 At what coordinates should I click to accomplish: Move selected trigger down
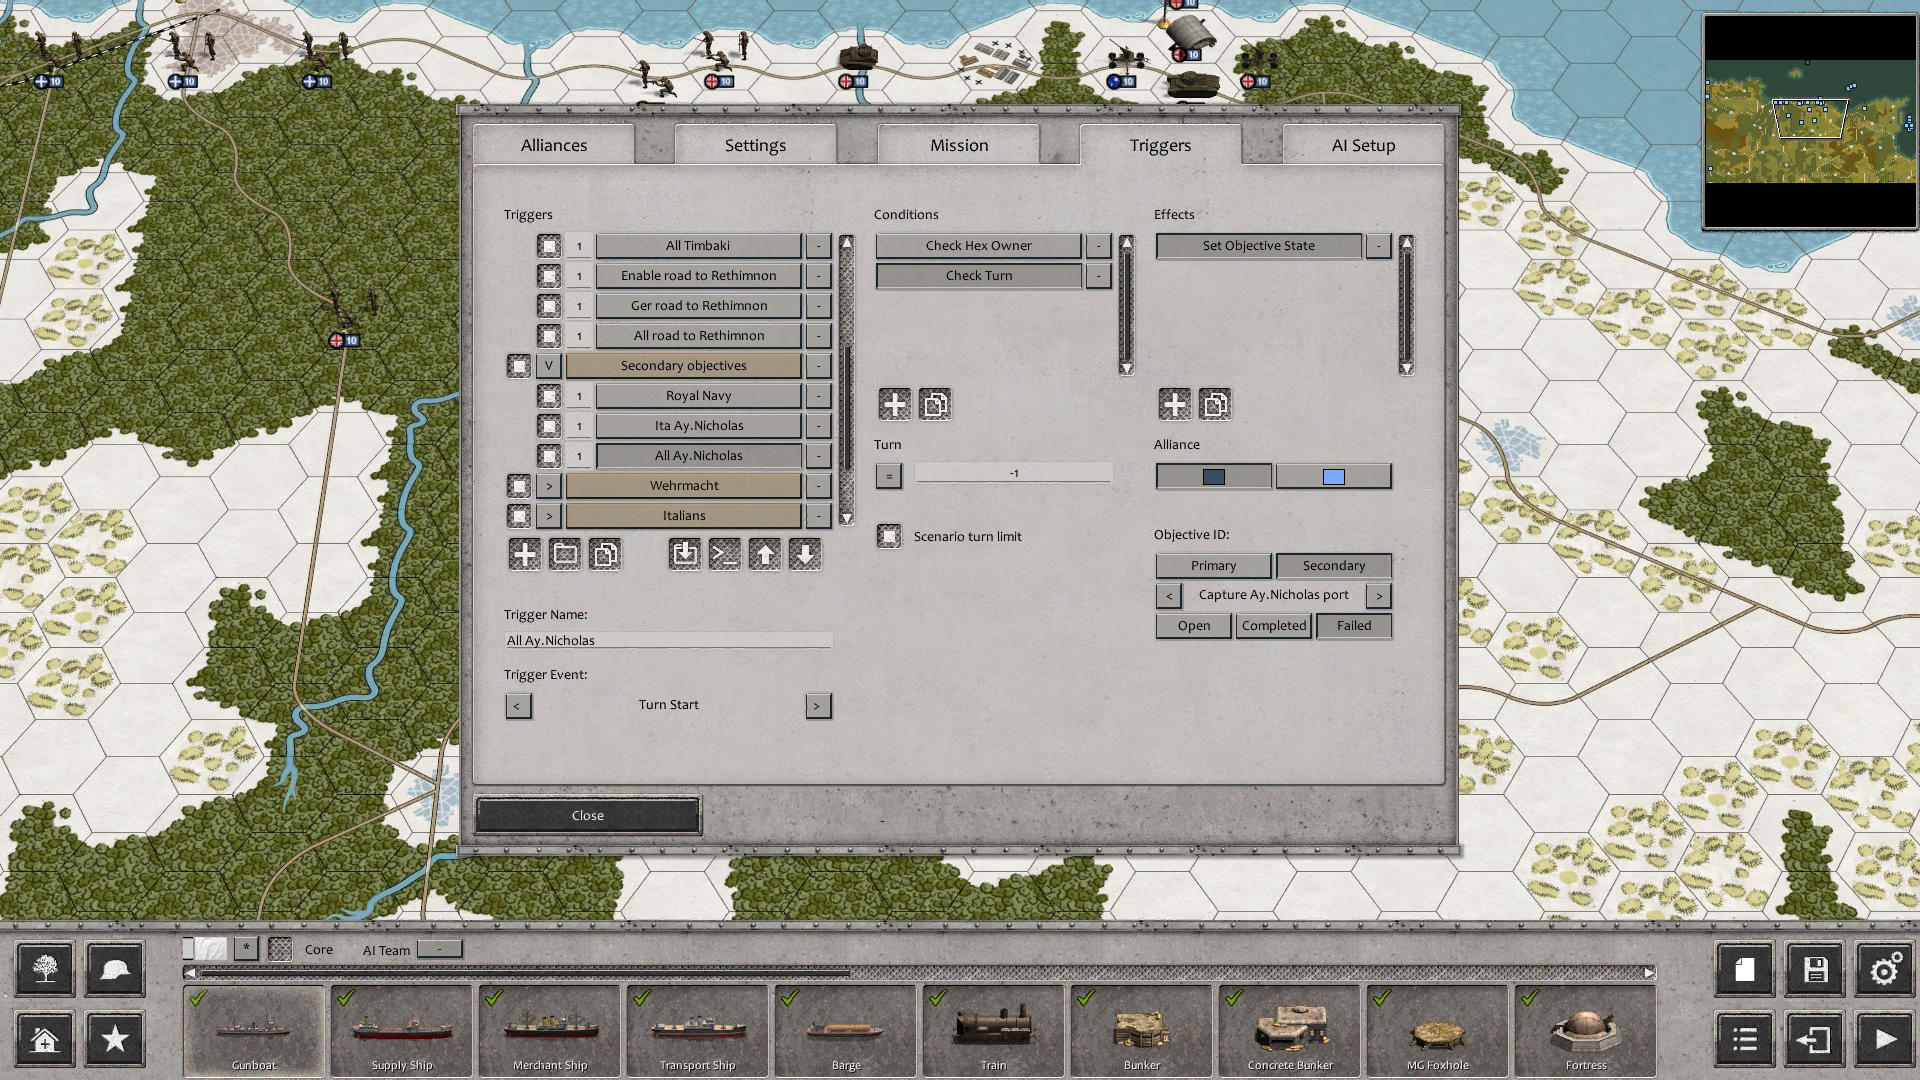(x=805, y=554)
